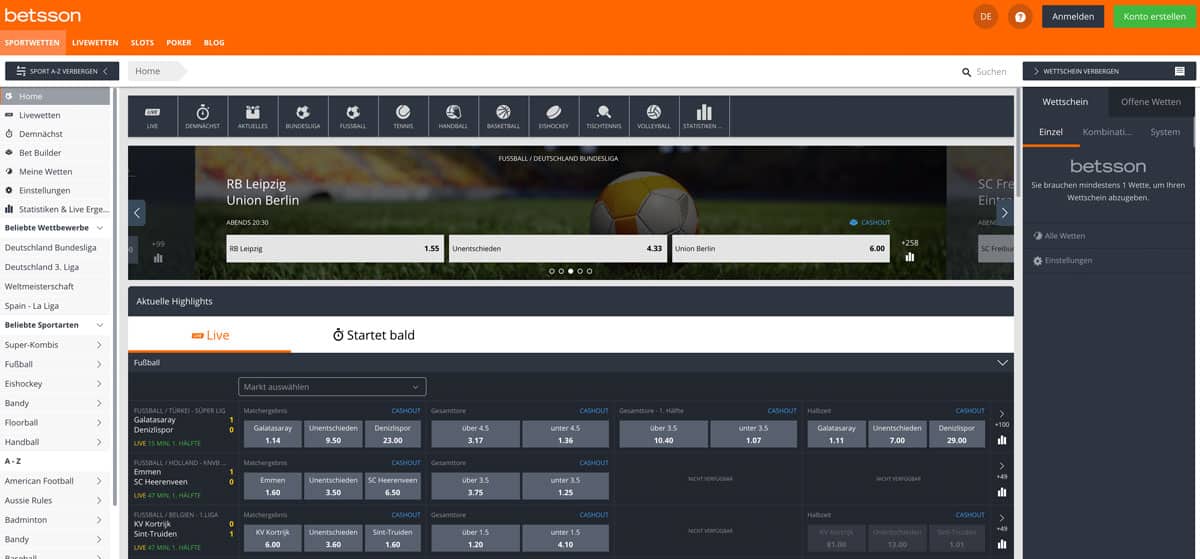Go to Livewetten top menu
The width and height of the screenshot is (1200, 559).
coord(96,43)
